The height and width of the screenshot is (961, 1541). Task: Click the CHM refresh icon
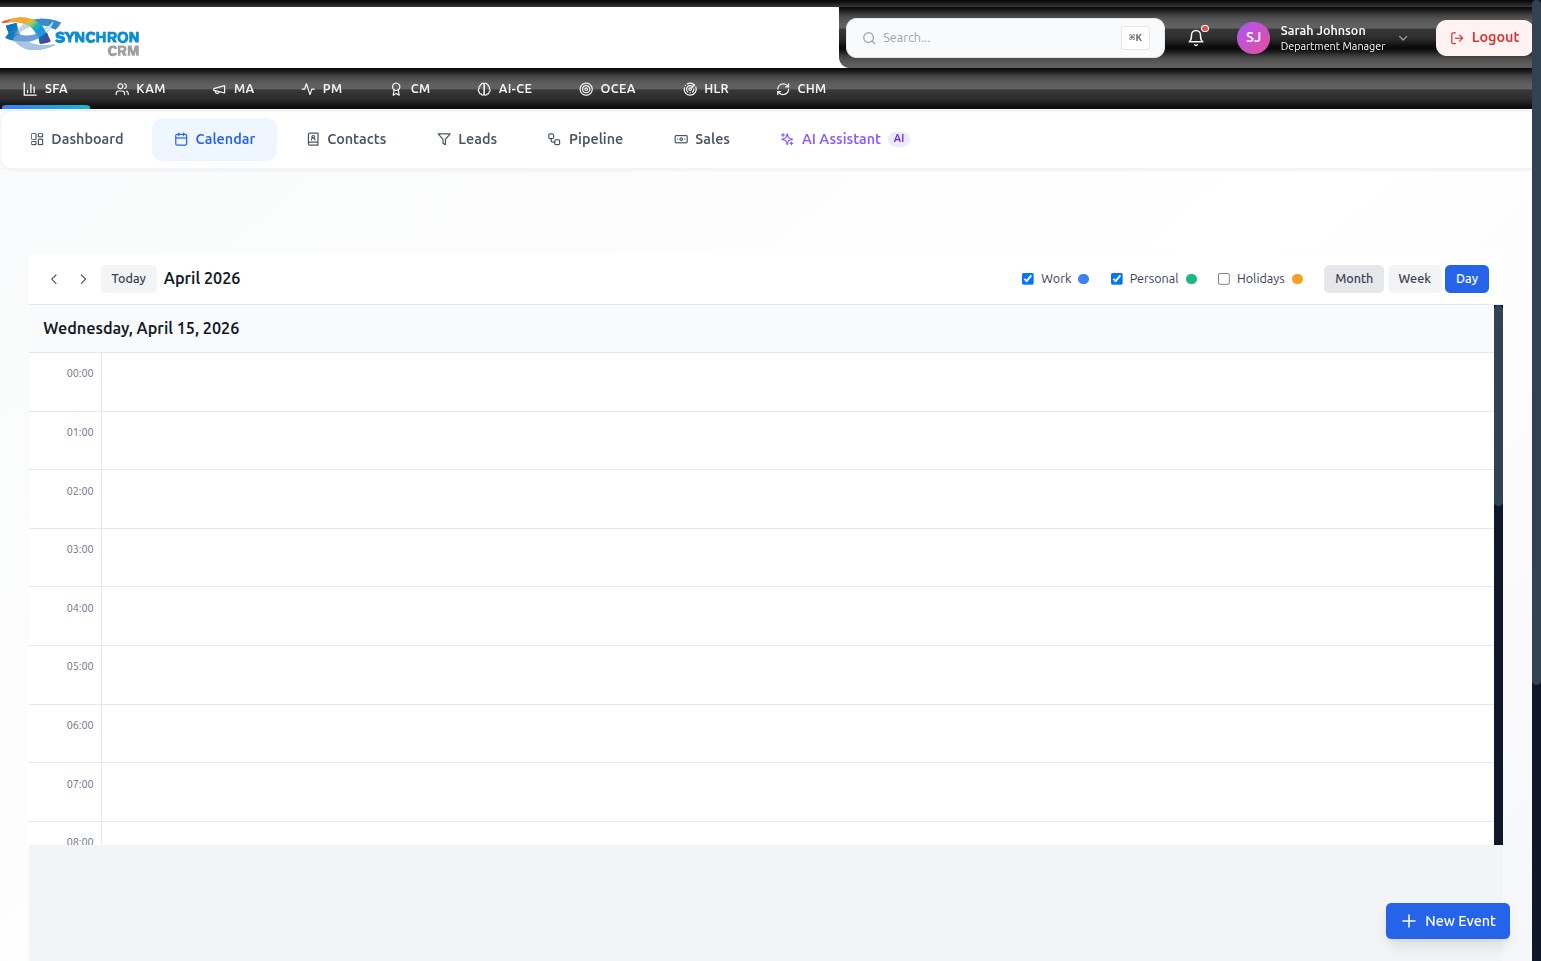pyautogui.click(x=783, y=89)
